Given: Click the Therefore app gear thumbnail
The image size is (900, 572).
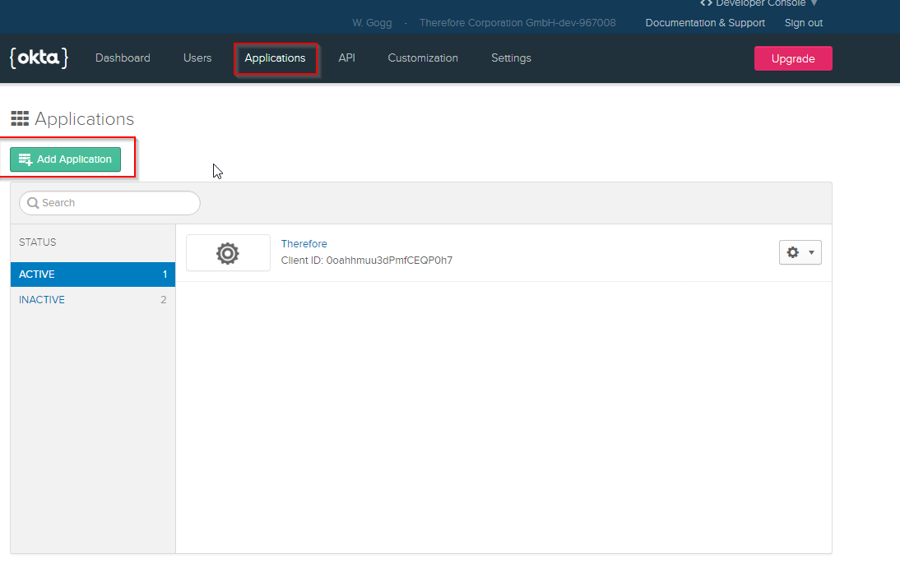Looking at the screenshot, I should pos(228,253).
